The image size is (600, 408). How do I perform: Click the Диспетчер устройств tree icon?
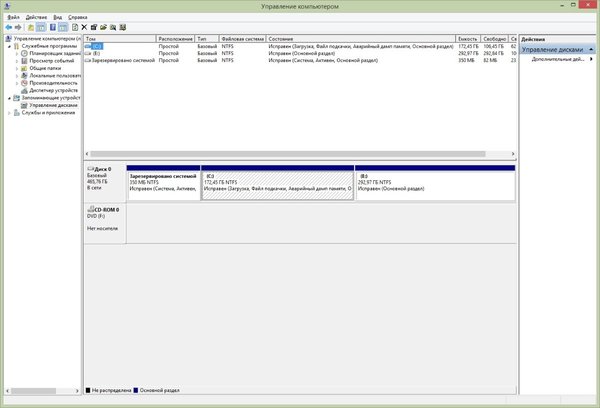pos(24,90)
